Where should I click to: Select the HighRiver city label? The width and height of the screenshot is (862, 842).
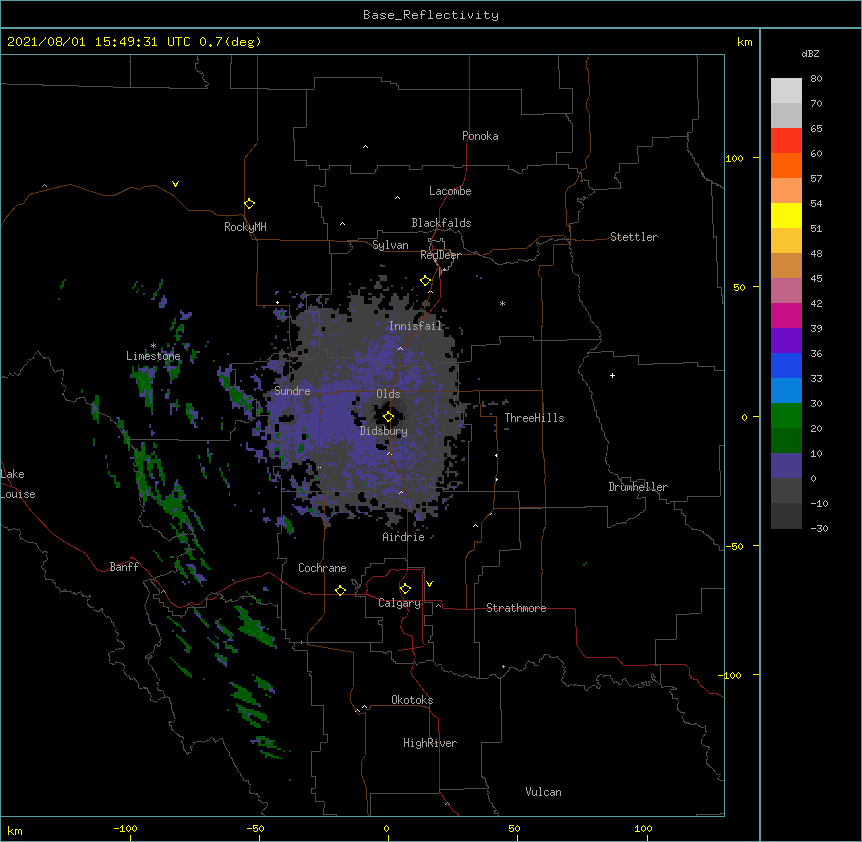[x=430, y=743]
